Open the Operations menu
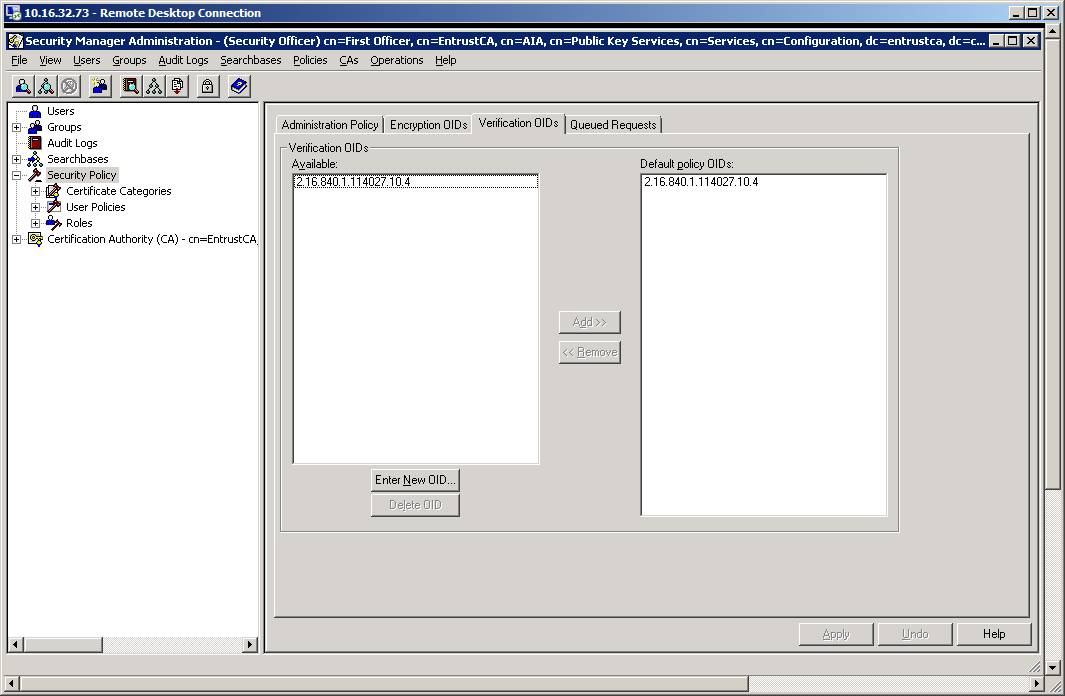The height and width of the screenshot is (696, 1065). click(x=396, y=60)
